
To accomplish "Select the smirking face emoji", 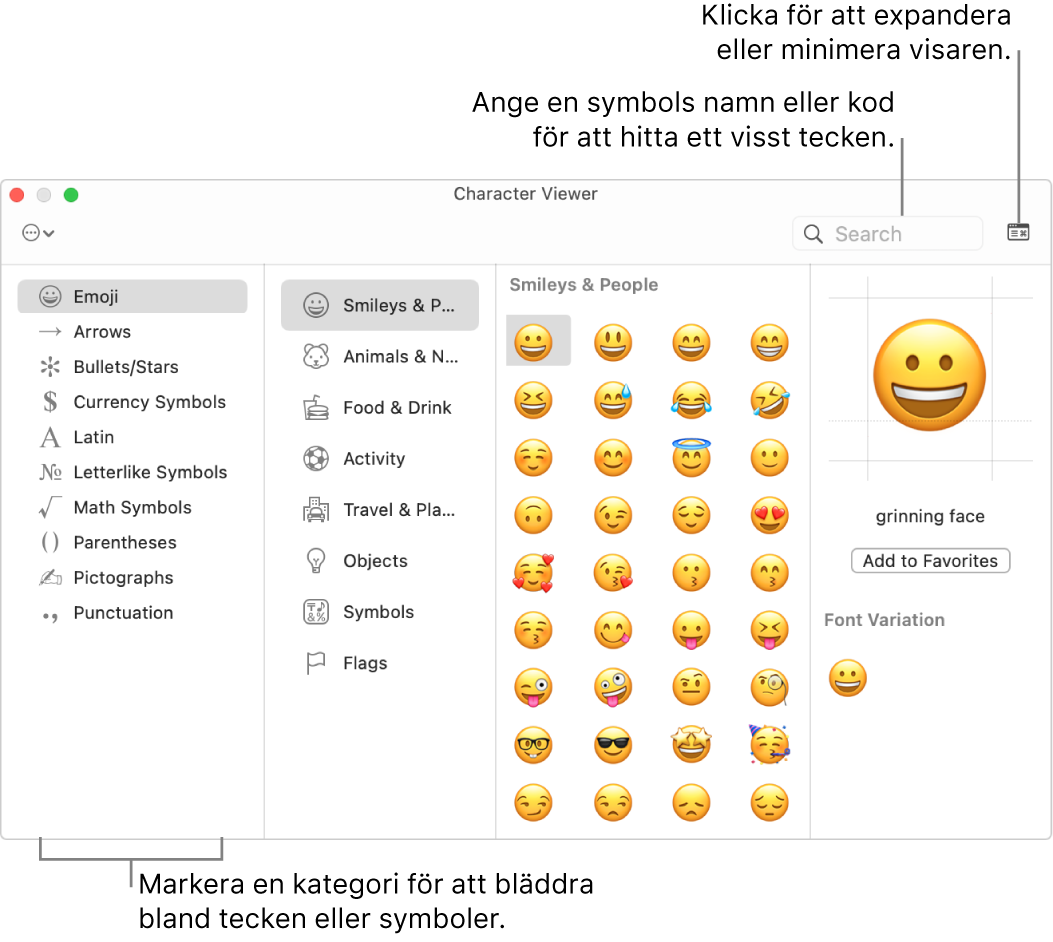I will coord(533,803).
